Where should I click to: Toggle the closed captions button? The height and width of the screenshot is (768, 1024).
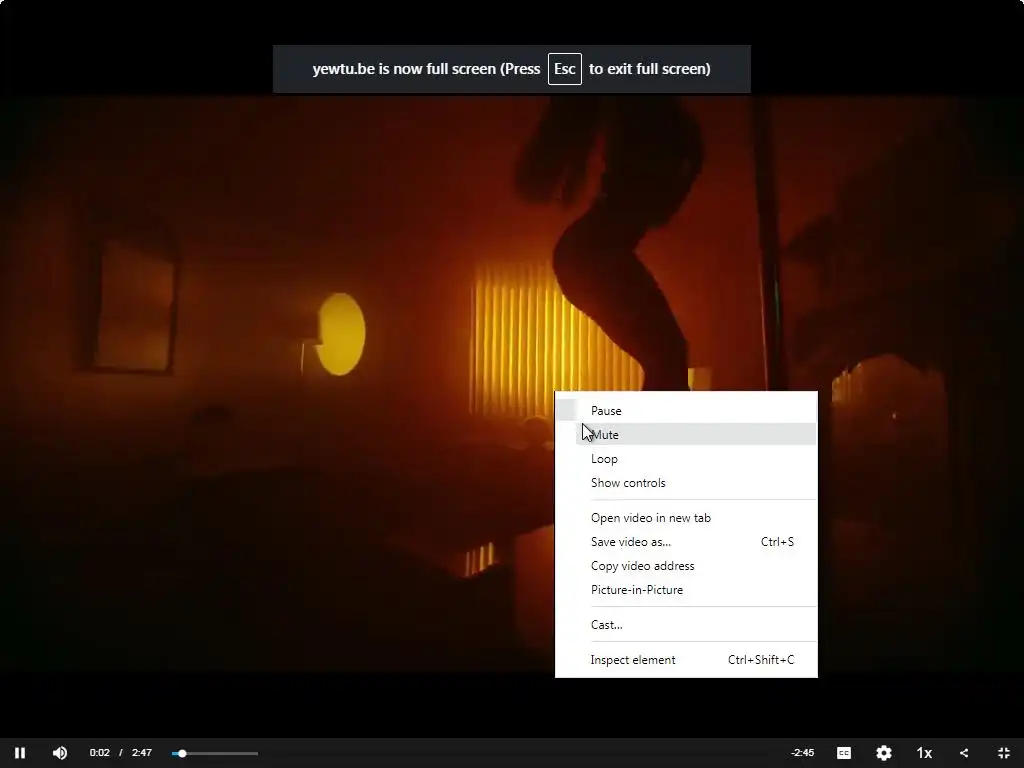point(844,753)
